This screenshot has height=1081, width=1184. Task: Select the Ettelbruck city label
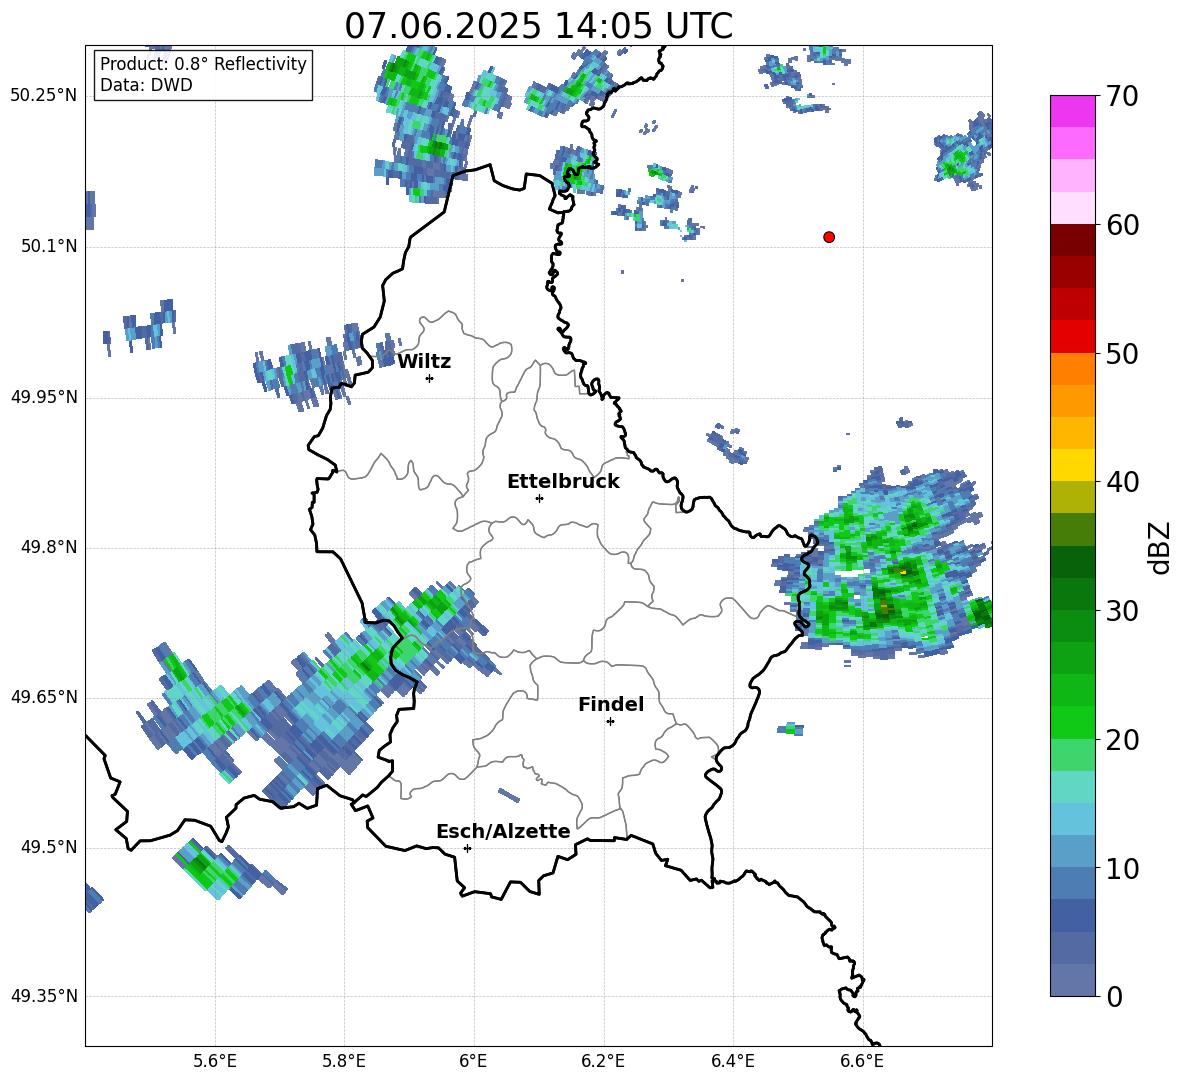(x=563, y=482)
